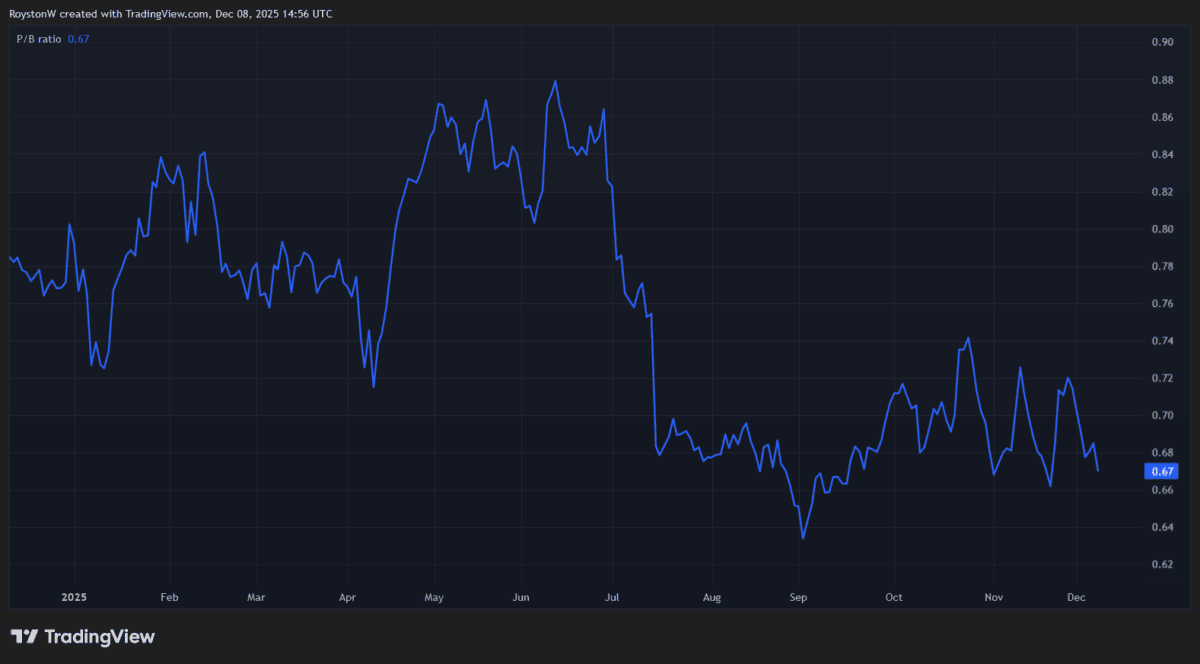Click the Apr label on the time axis
1200x664 pixels.
pos(347,597)
